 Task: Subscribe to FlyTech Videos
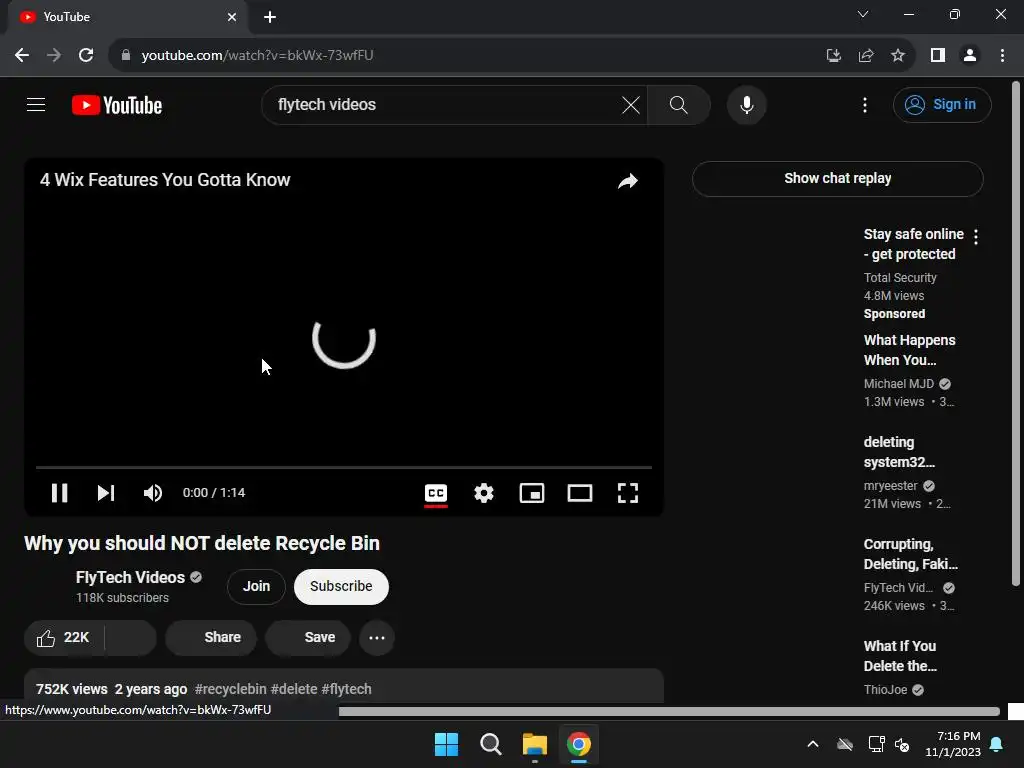[x=341, y=586]
